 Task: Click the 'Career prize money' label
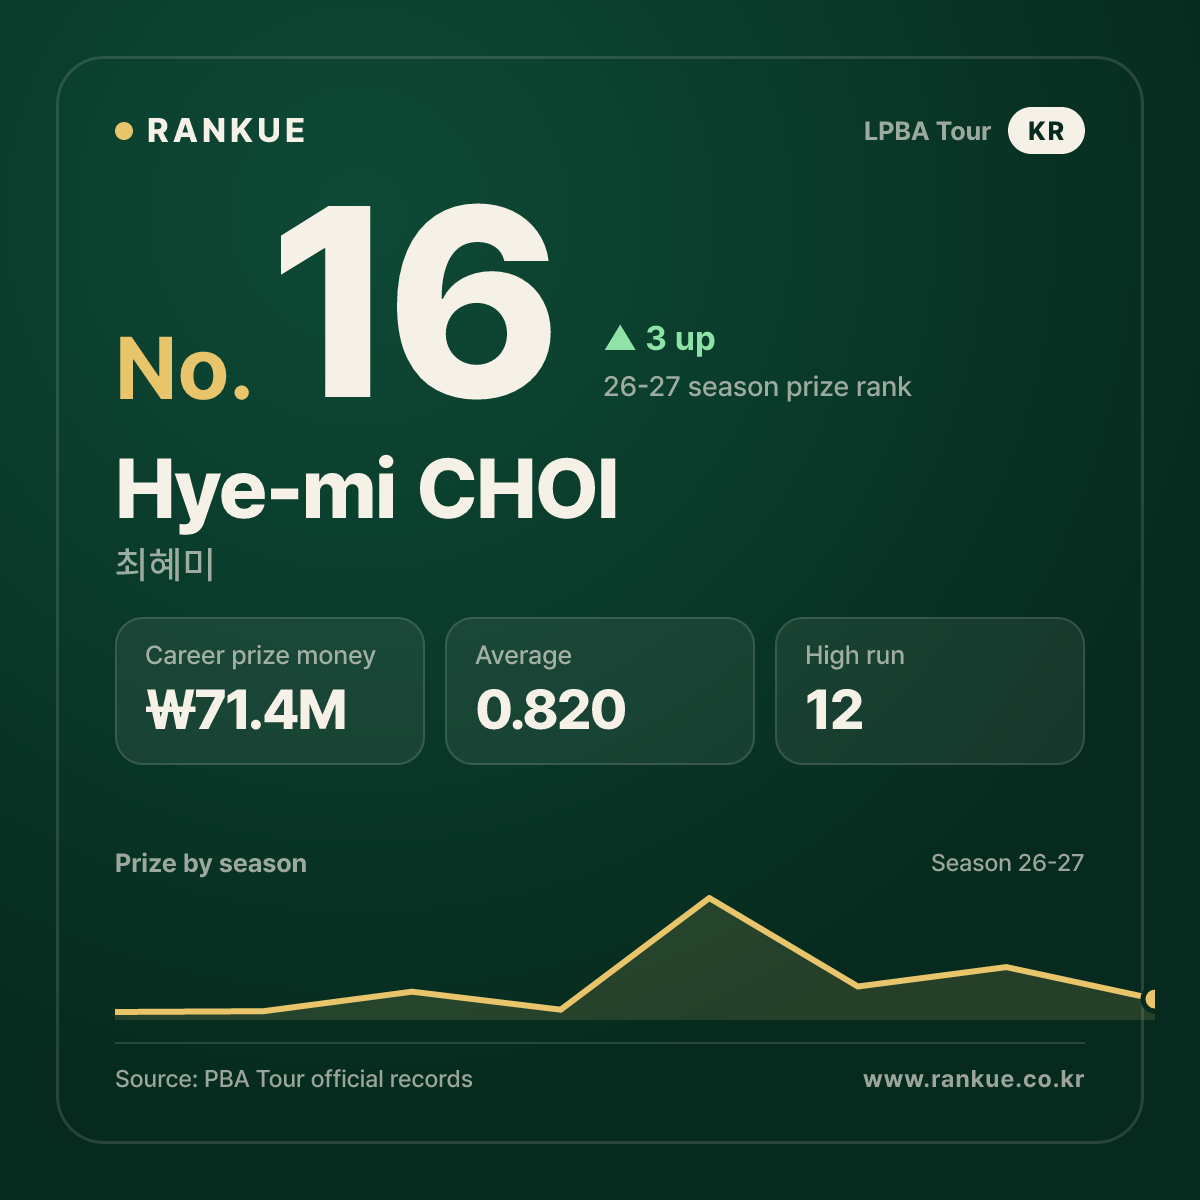pos(260,656)
